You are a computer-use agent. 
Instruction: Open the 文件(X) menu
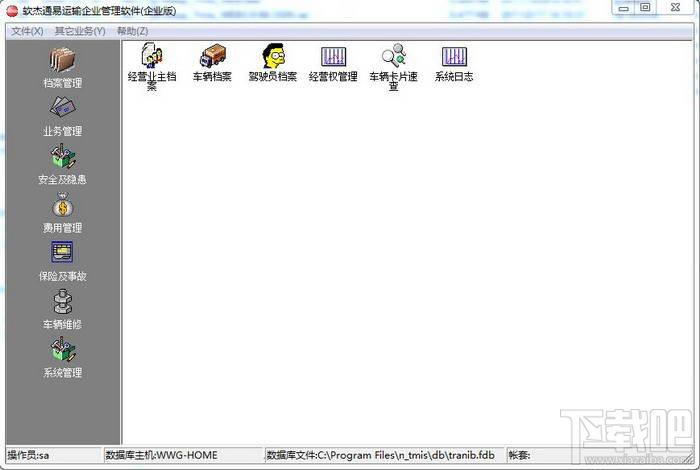(x=27, y=31)
